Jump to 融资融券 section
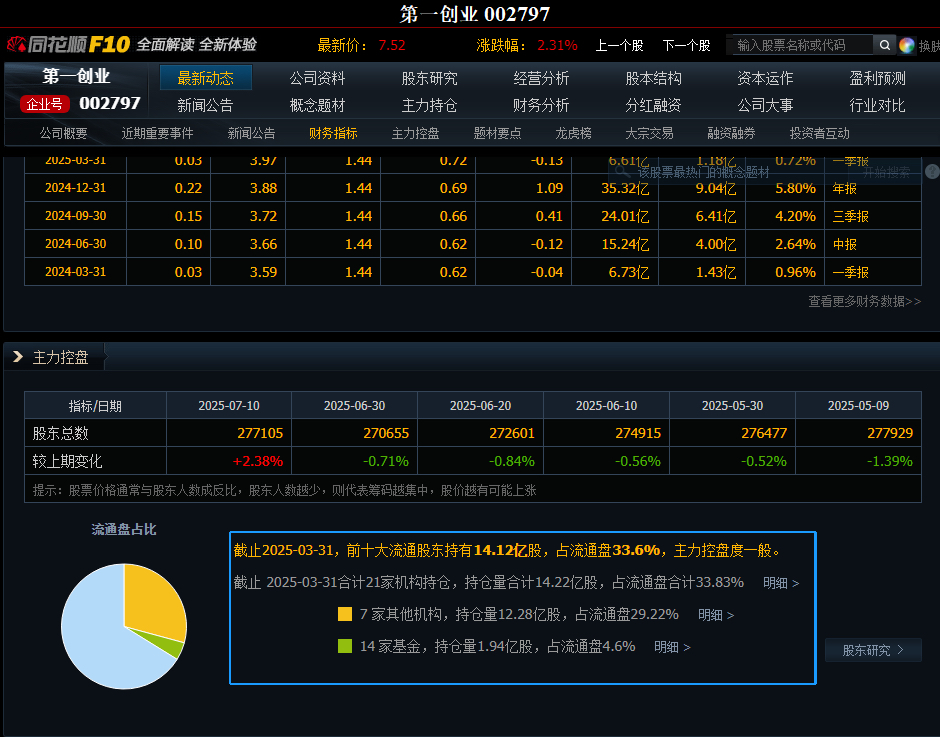This screenshot has width=940, height=737. pos(731,133)
